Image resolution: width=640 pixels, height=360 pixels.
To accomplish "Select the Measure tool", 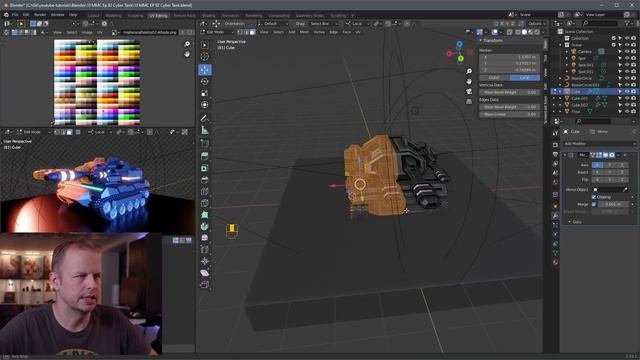I will point(205,131).
